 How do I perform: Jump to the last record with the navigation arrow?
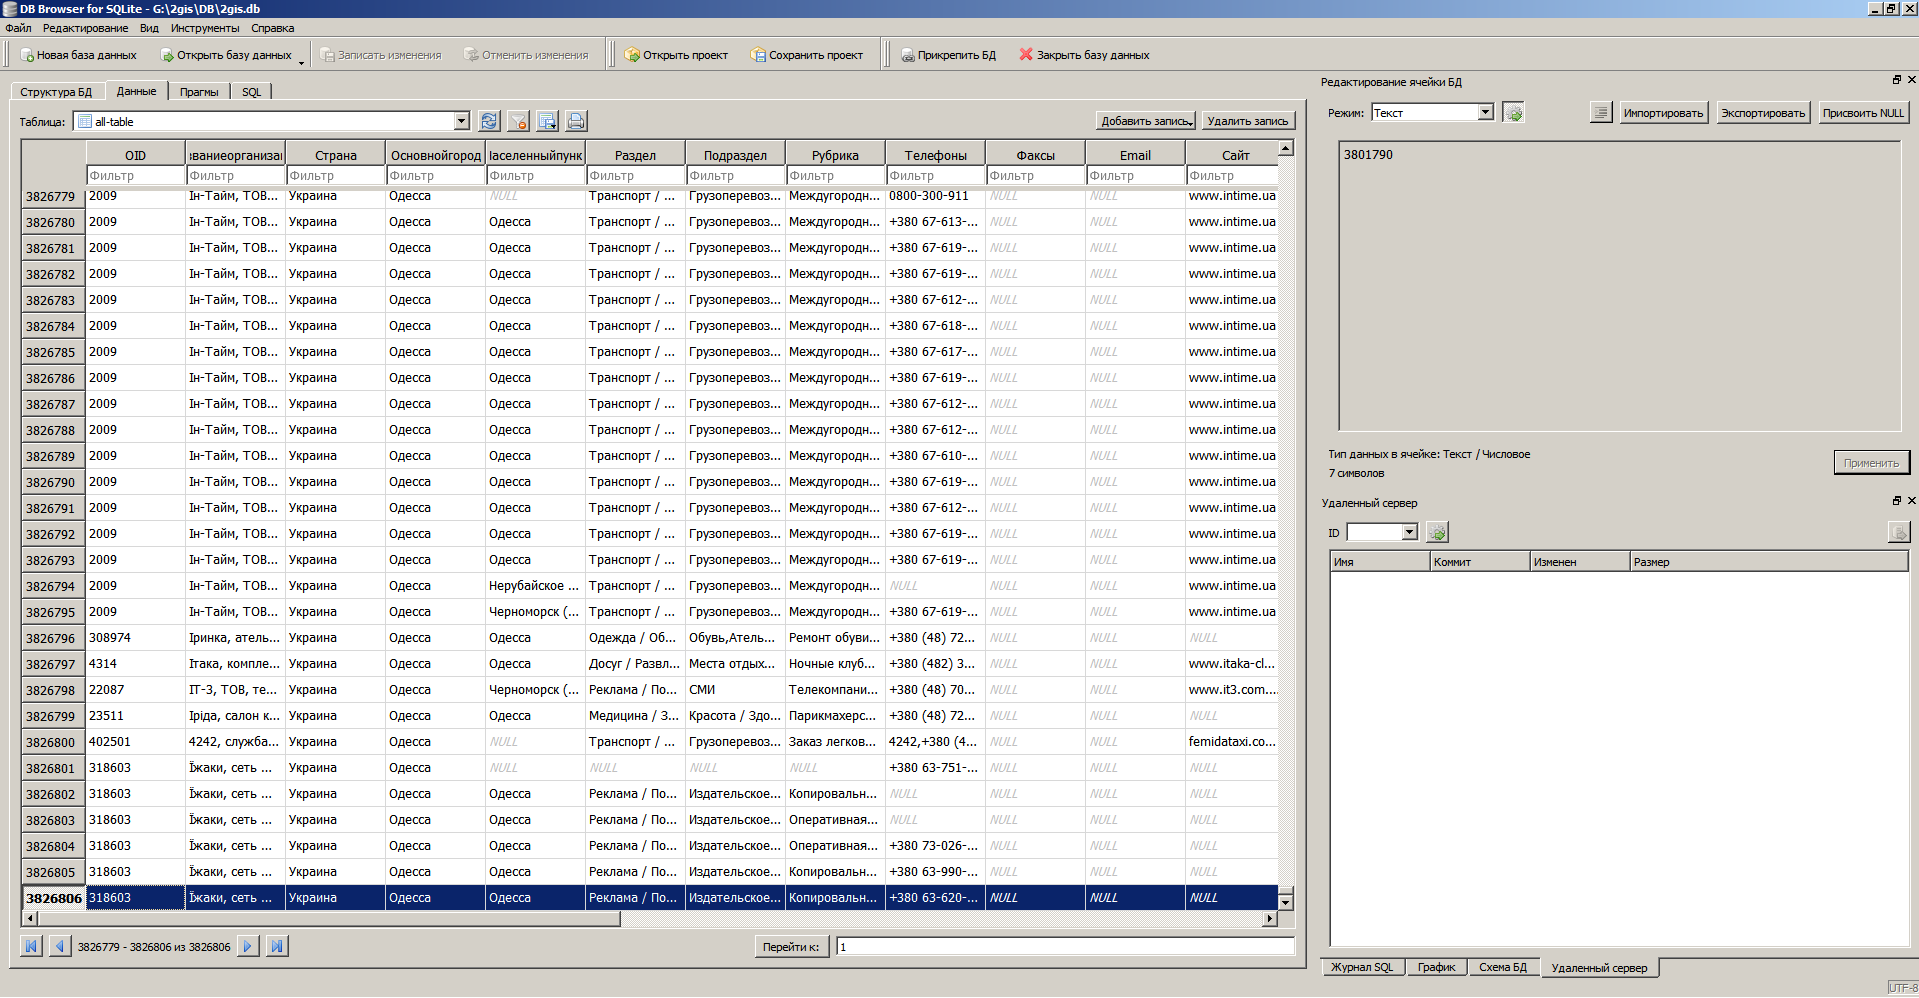click(x=277, y=946)
